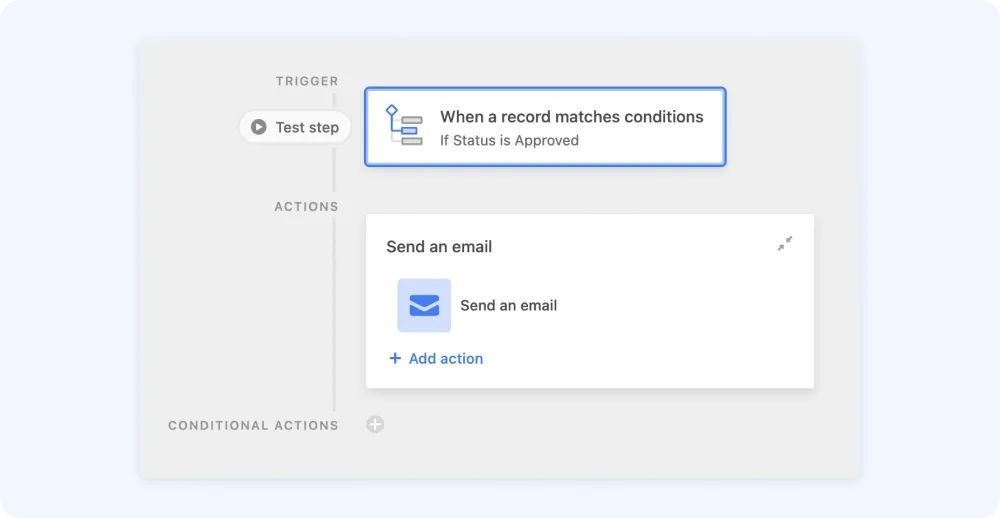
Task: Click the CONDITIONAL ACTIONS section label
Action: (253, 426)
